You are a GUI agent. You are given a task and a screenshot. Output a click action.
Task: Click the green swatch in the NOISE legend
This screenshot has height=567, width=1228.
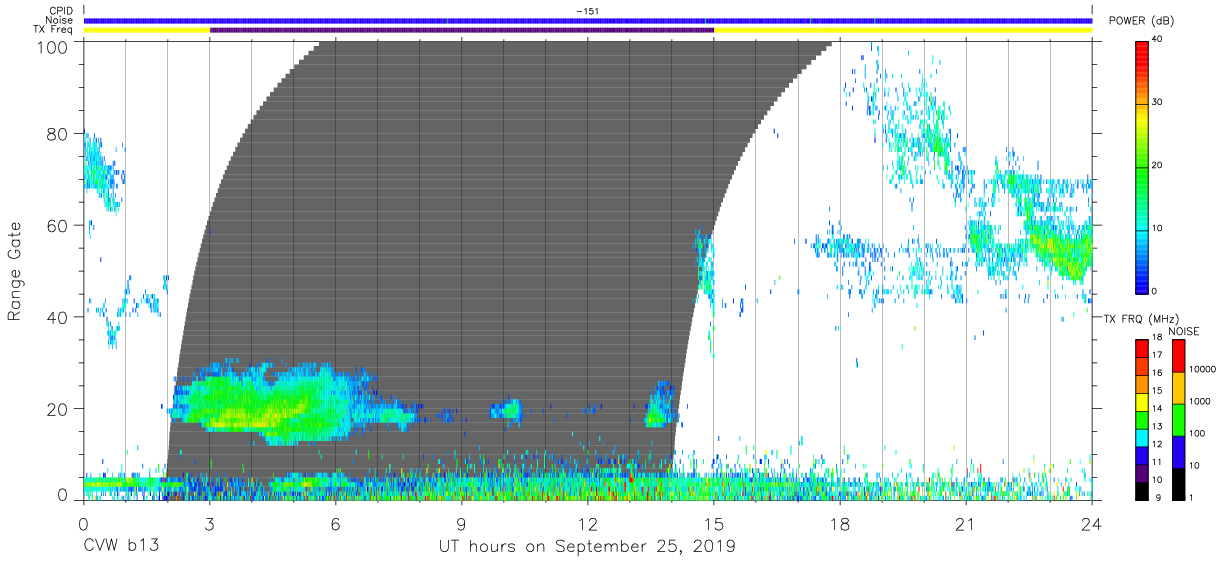coord(1178,419)
